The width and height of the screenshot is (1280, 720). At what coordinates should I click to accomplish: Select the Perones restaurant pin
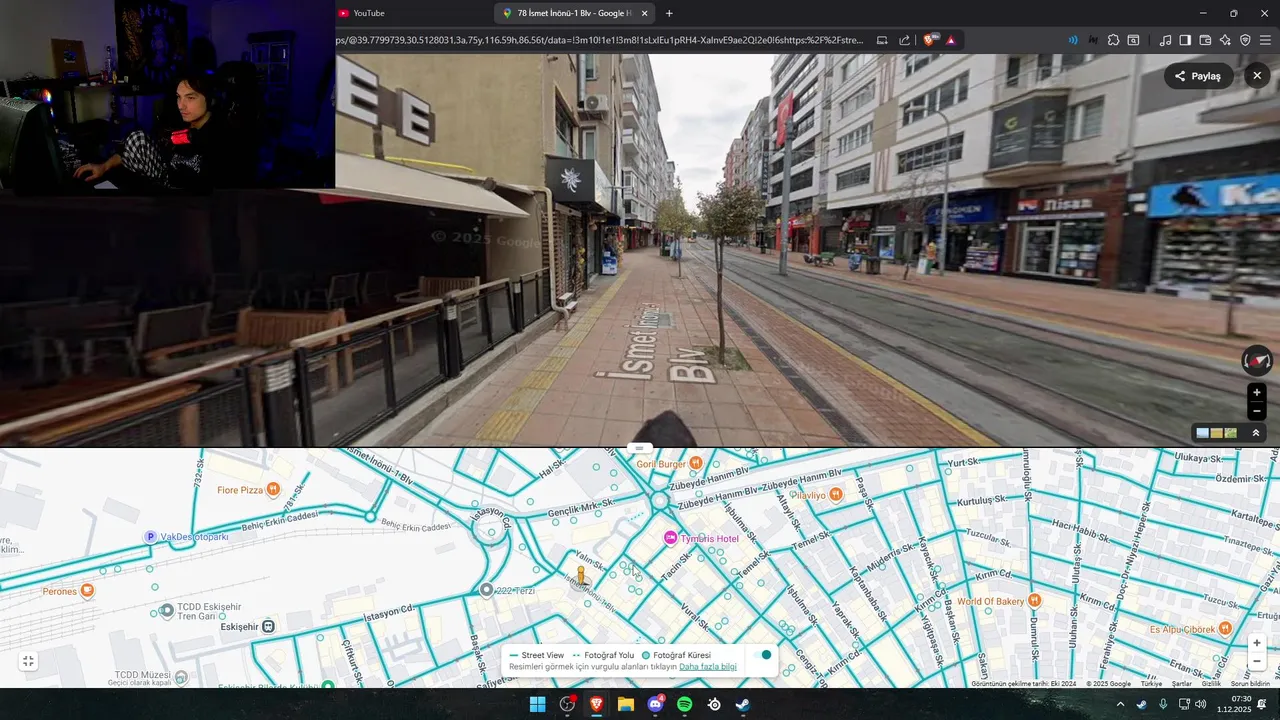87,591
